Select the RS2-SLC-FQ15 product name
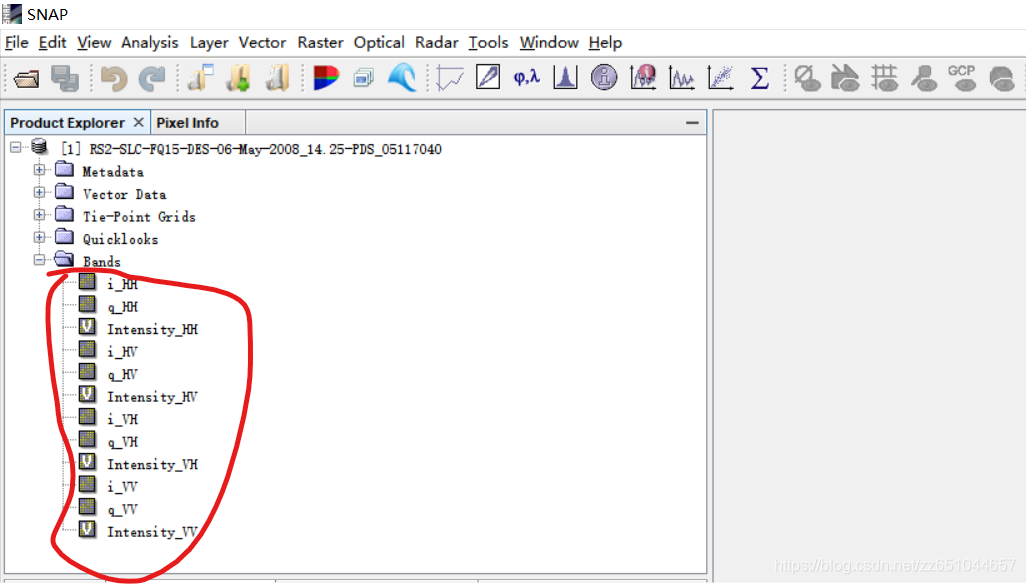Screen dimensions: 1026x584 pyautogui.click(x=266, y=149)
